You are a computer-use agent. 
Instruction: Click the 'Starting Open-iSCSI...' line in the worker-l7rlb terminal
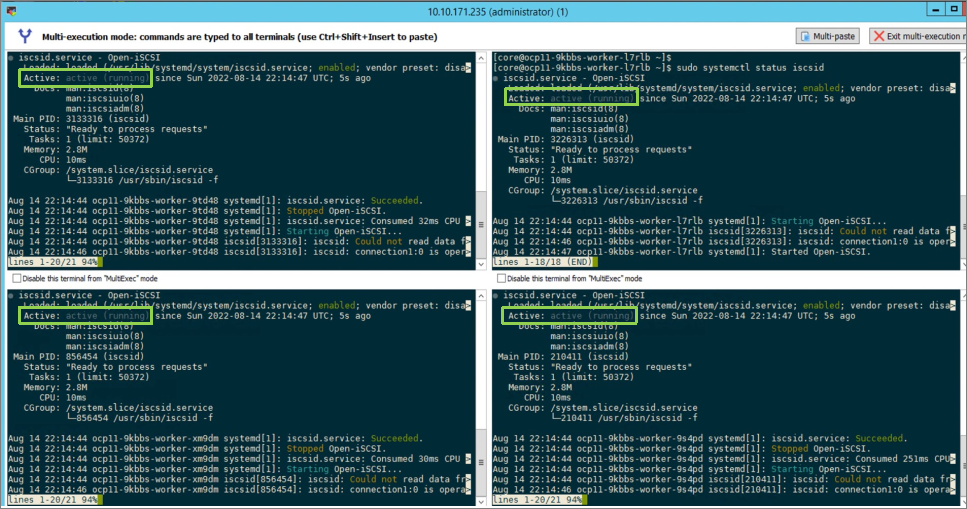tap(689, 221)
